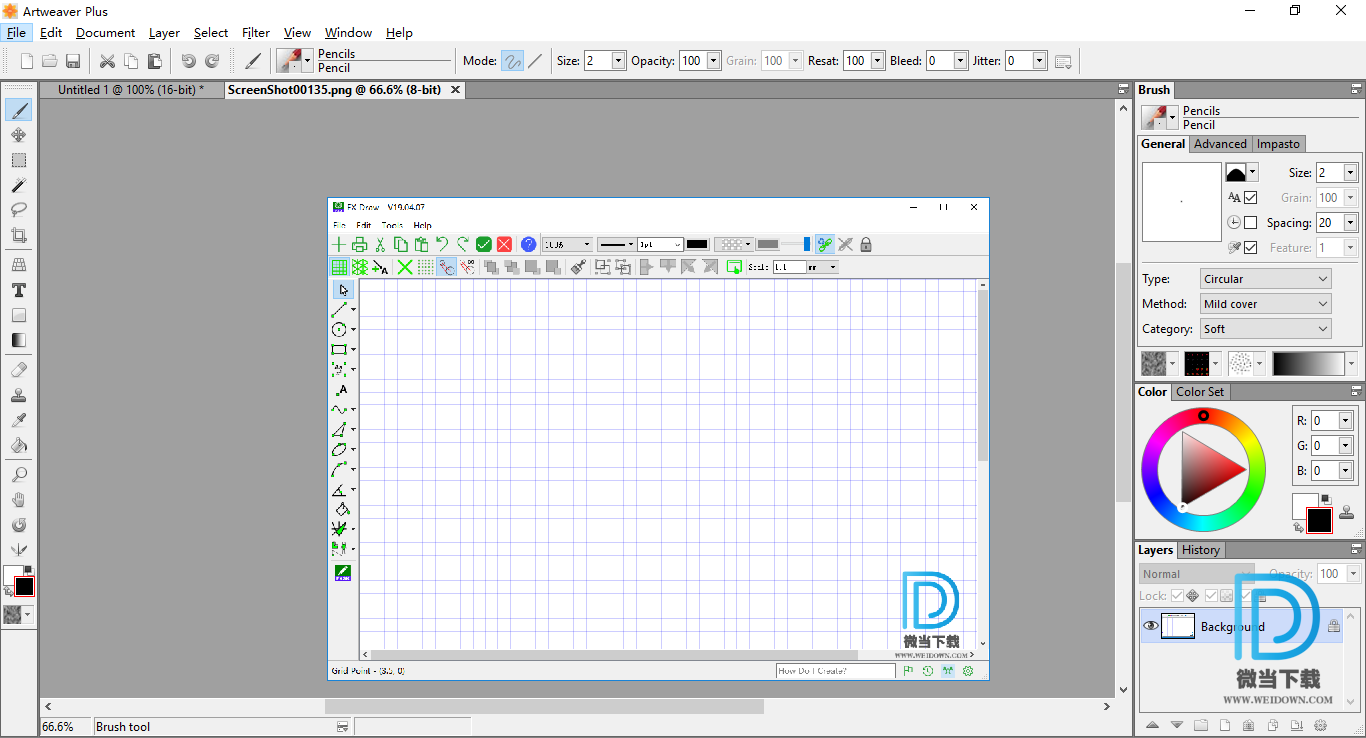Select the Shape tool
1366x738 pixels.
click(x=18, y=315)
